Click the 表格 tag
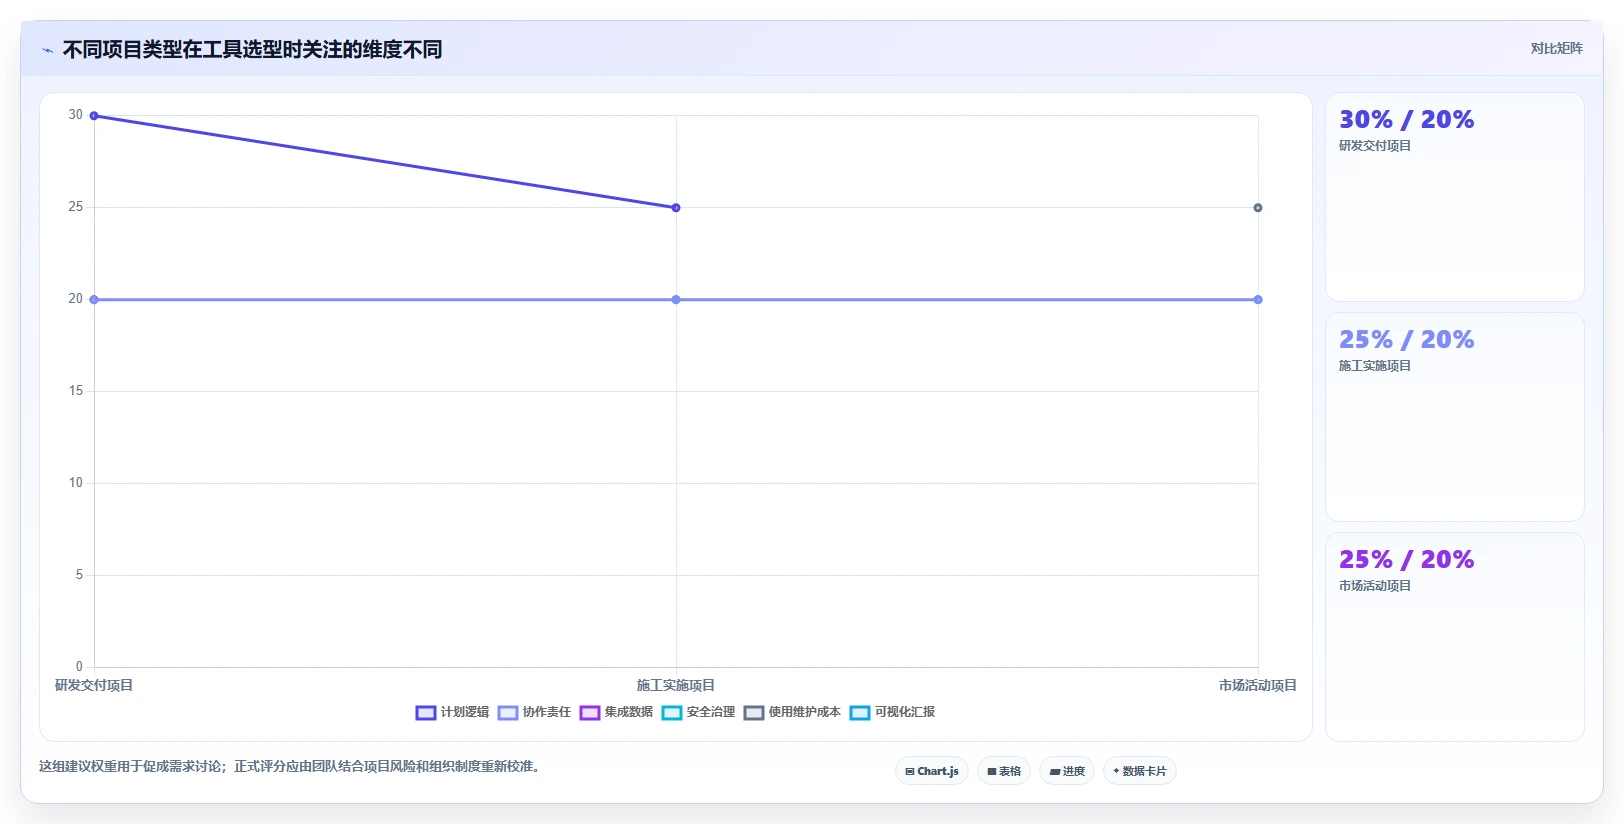Image resolution: width=1624 pixels, height=824 pixels. [1004, 771]
